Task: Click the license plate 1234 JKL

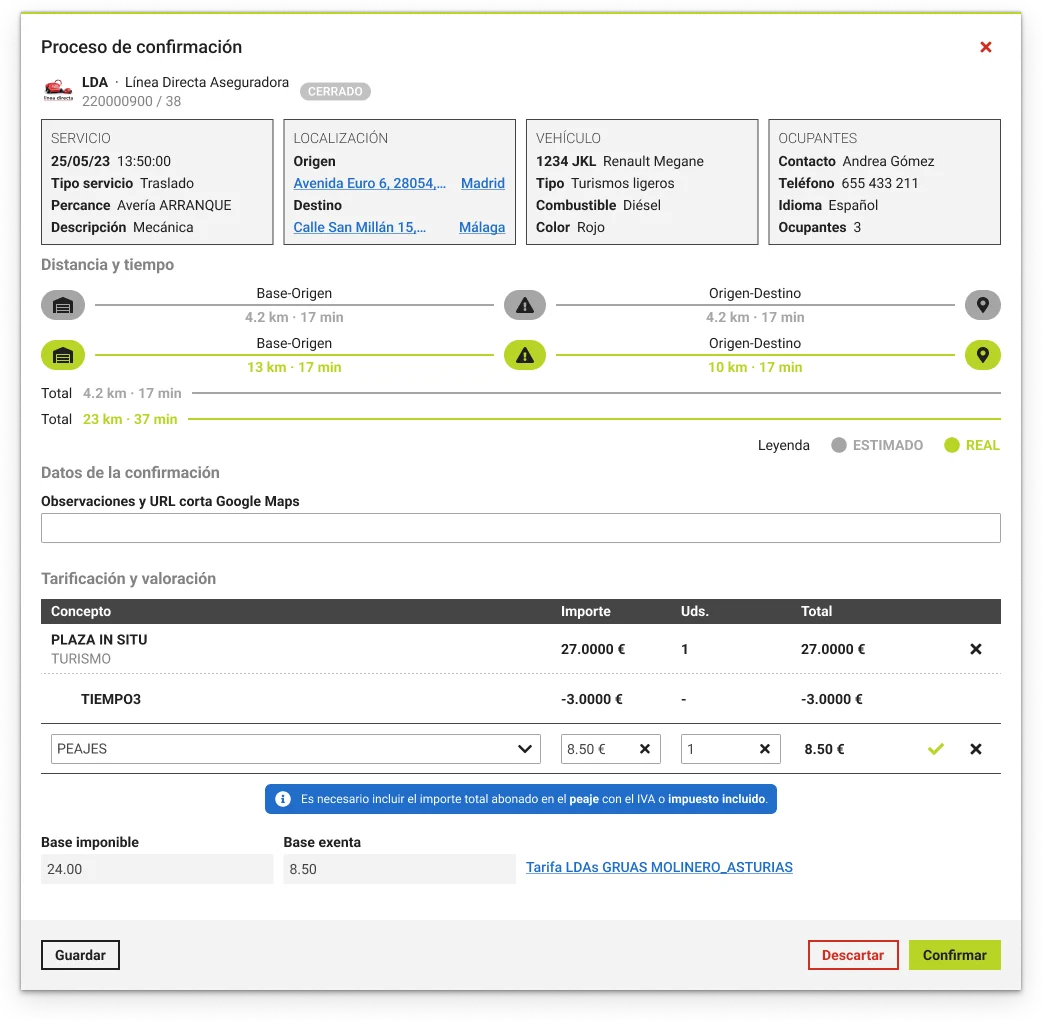Action: click(566, 161)
